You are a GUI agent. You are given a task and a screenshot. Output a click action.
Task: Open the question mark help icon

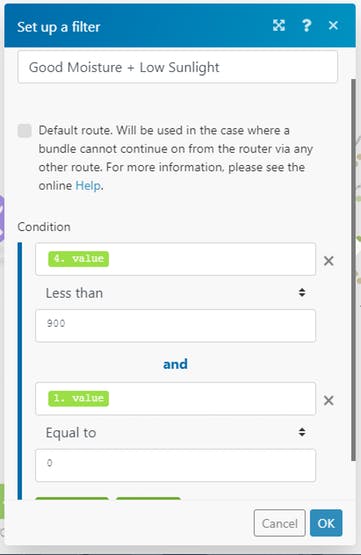click(x=306, y=25)
